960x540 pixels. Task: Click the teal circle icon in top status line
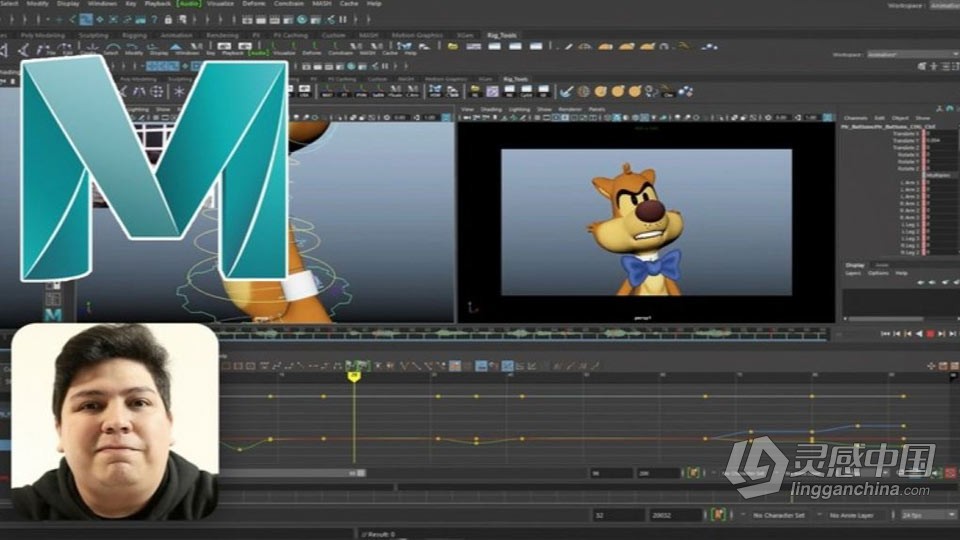pyautogui.click(x=301, y=20)
